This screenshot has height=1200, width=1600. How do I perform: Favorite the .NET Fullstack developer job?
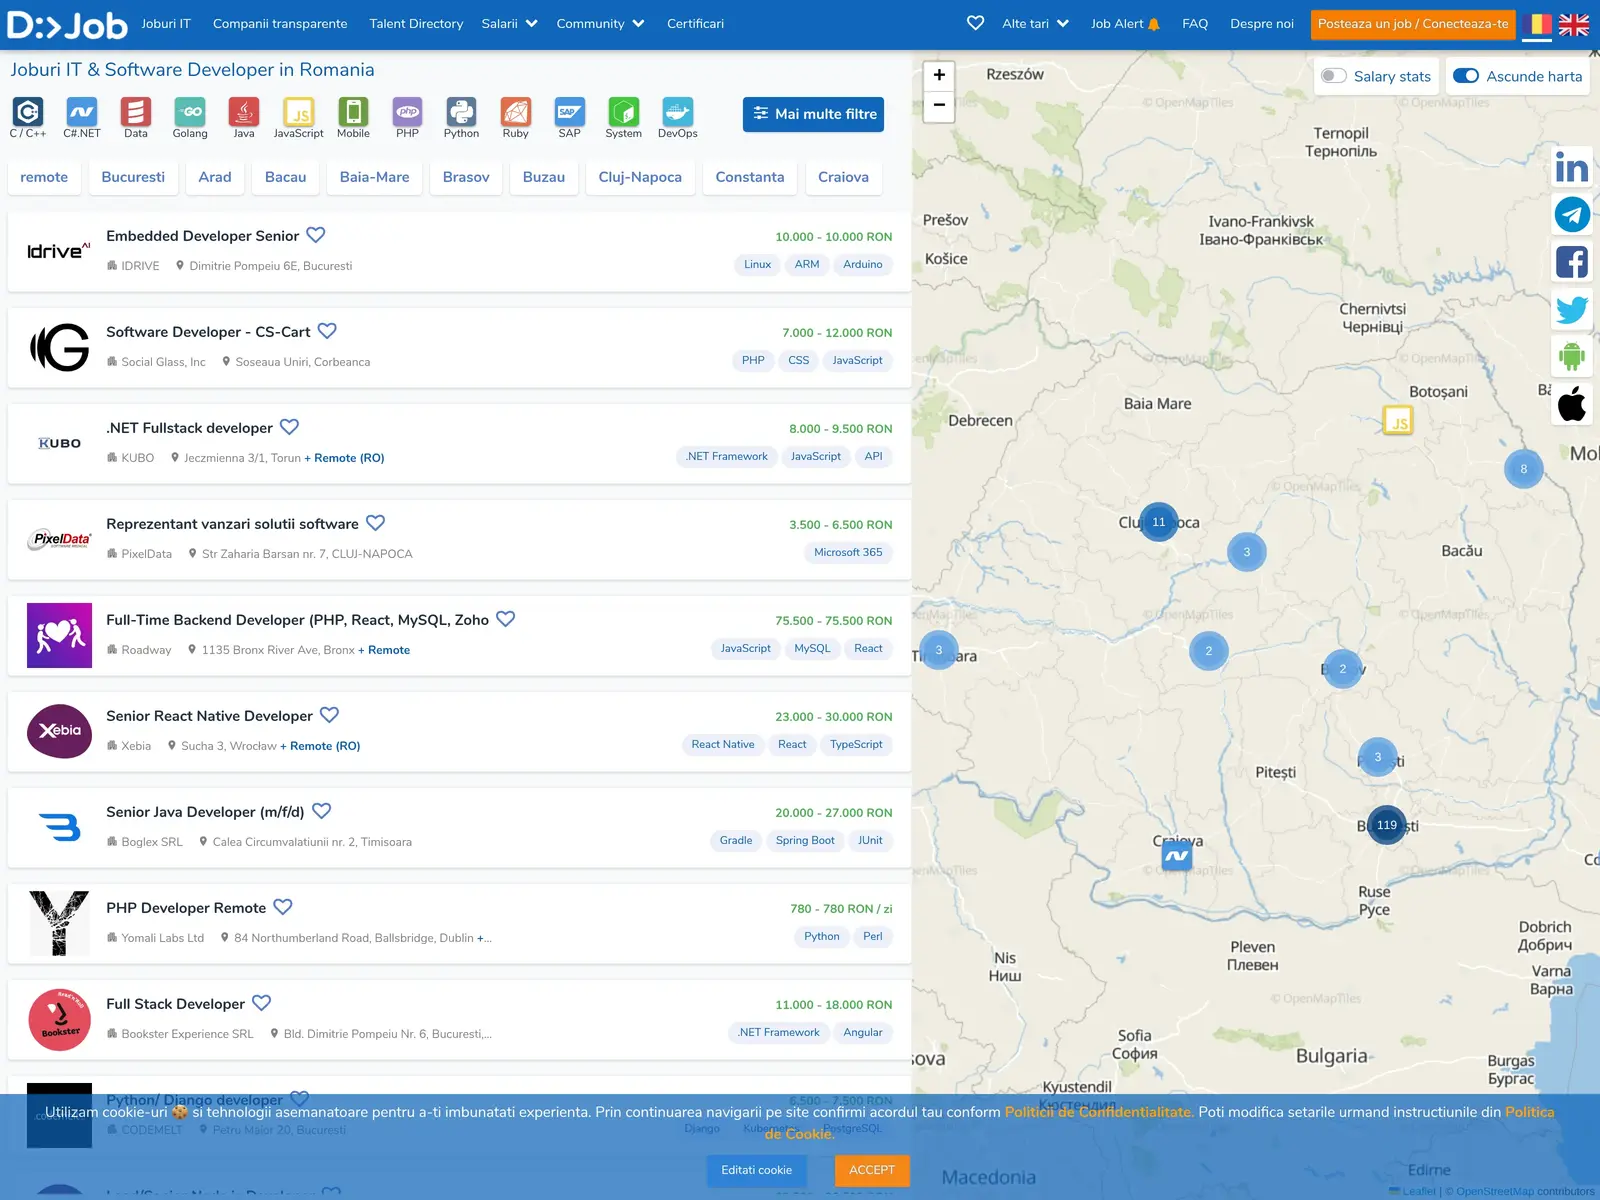[289, 427]
